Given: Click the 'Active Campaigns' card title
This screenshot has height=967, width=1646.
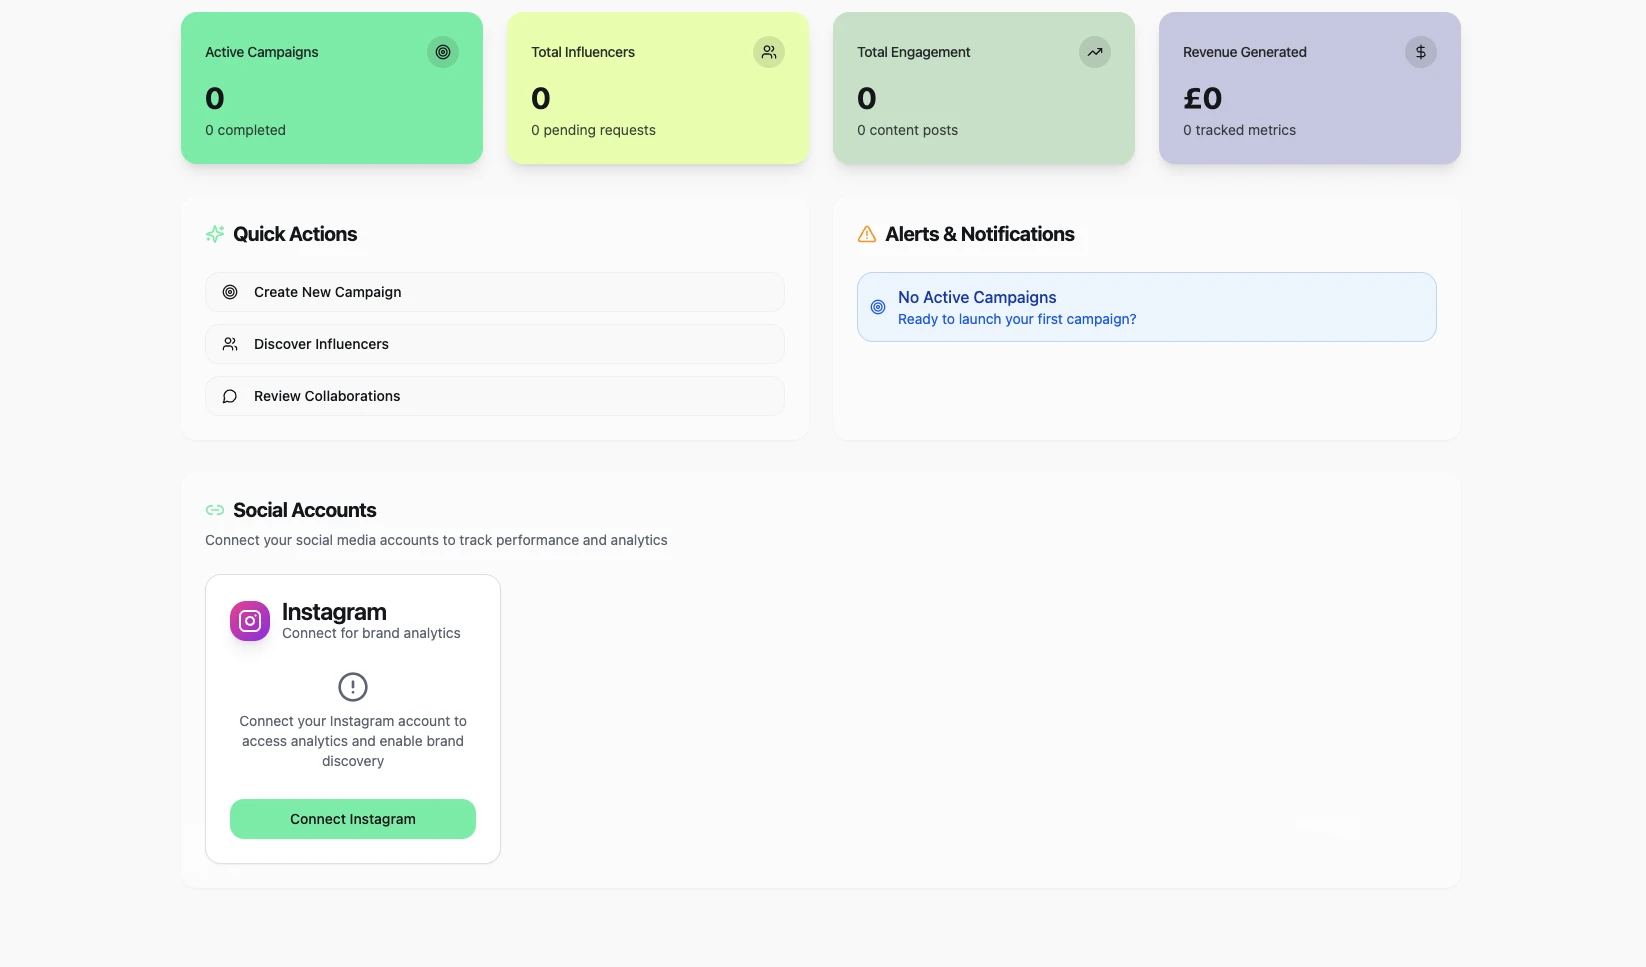Looking at the screenshot, I should [262, 52].
